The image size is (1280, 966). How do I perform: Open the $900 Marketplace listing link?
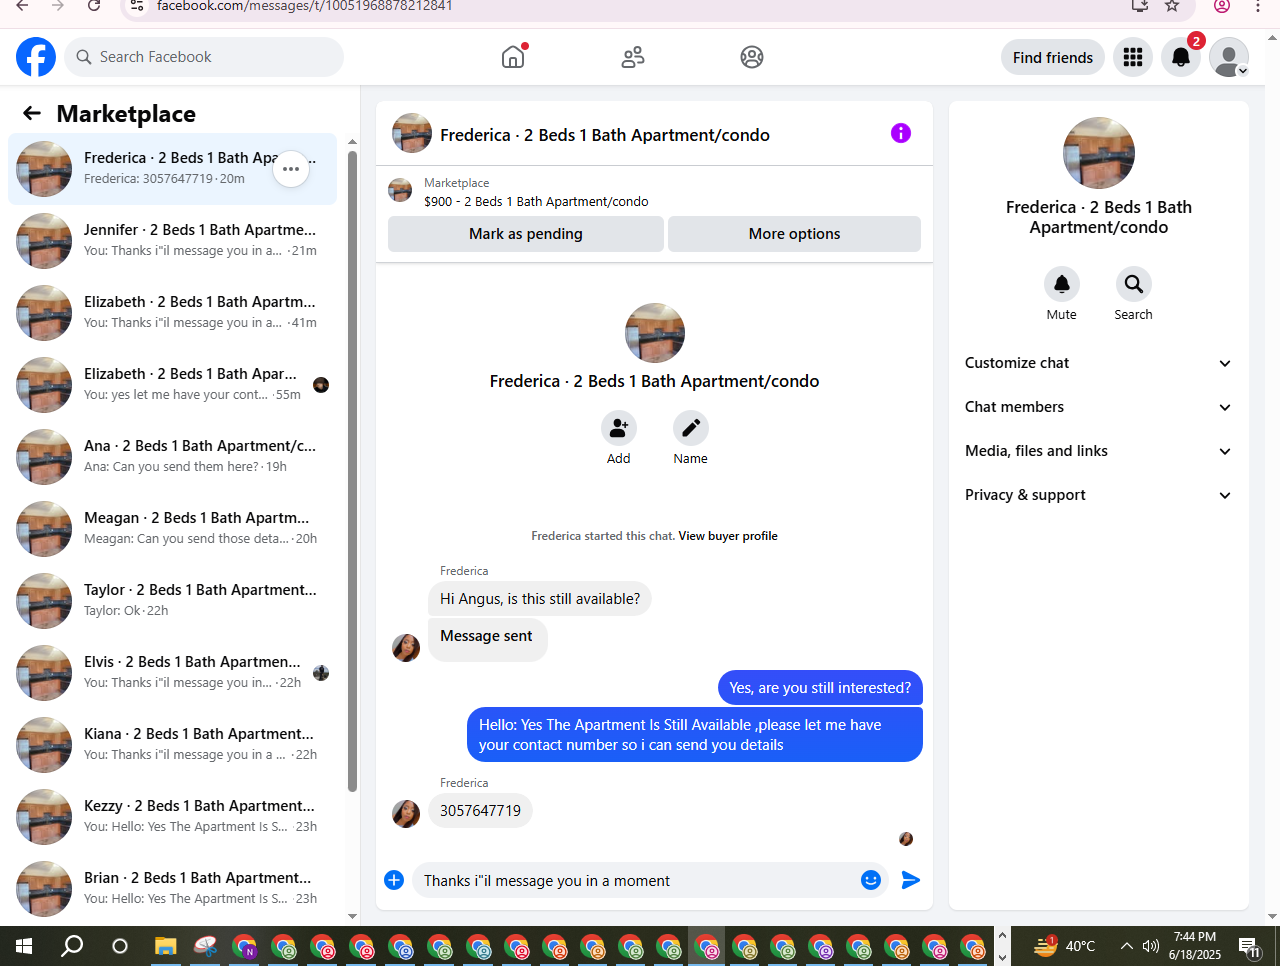click(536, 201)
